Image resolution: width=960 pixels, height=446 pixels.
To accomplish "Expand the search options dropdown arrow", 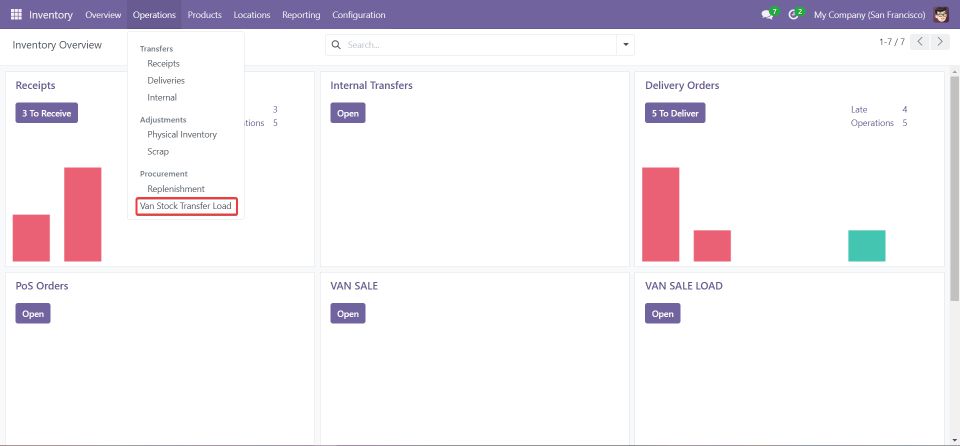I will point(626,45).
